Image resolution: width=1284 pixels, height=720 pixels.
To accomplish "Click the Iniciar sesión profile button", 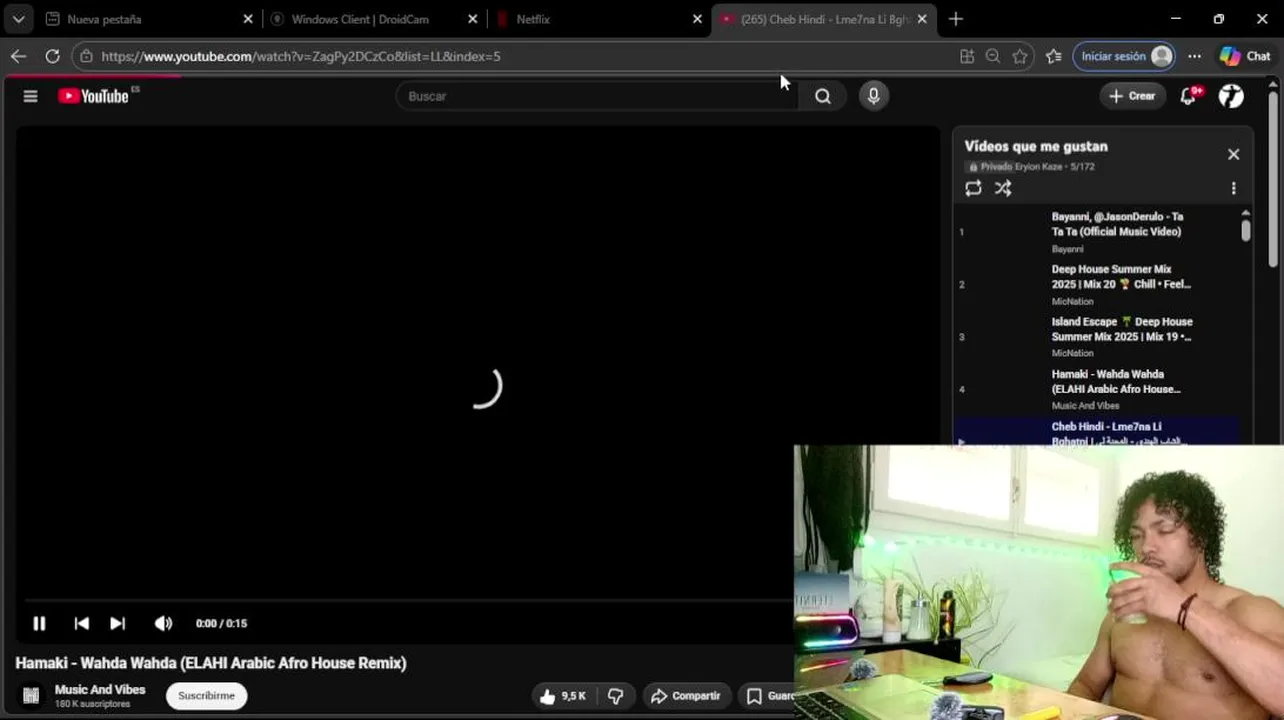I will point(1123,56).
